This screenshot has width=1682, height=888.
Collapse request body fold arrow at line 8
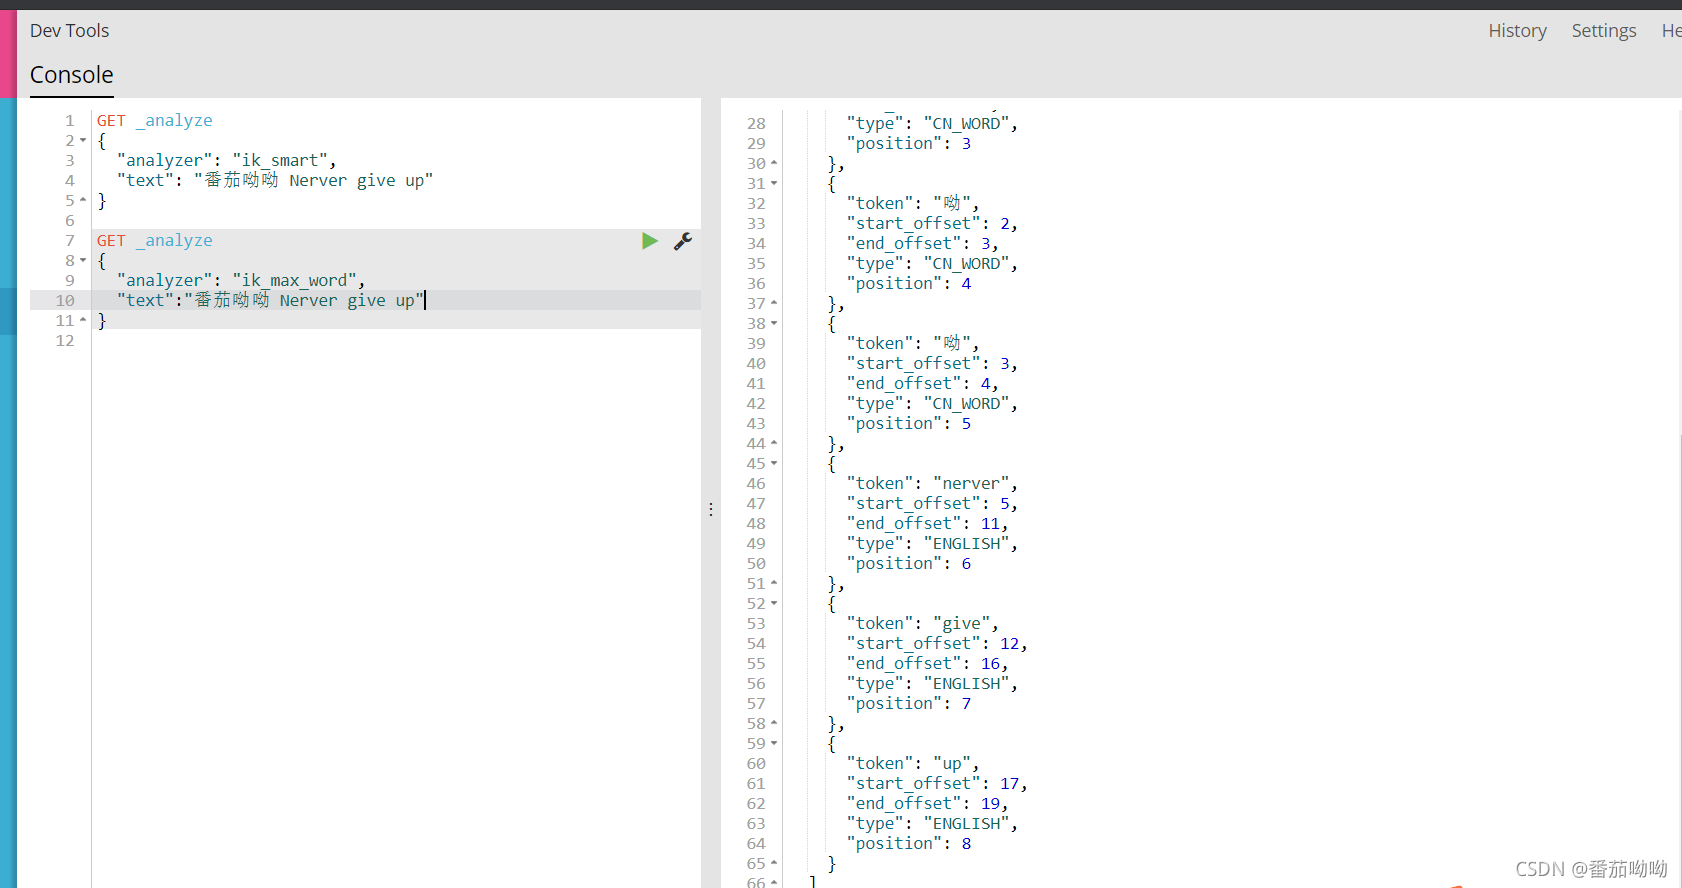point(83,261)
